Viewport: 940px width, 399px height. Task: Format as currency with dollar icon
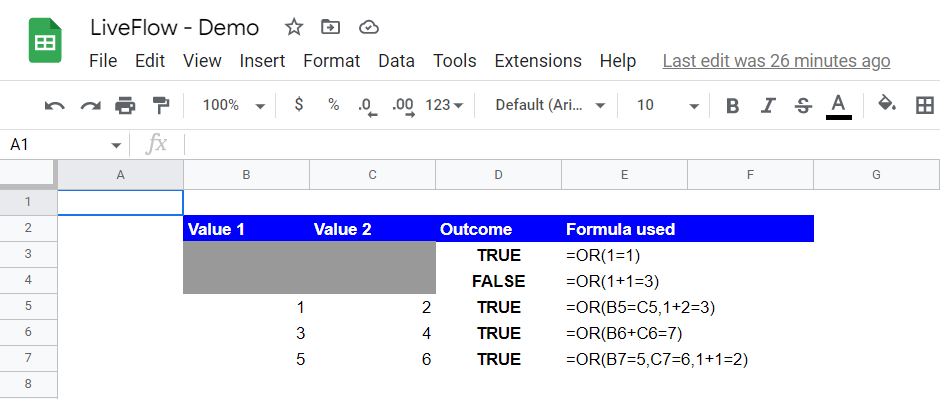pyautogui.click(x=299, y=105)
